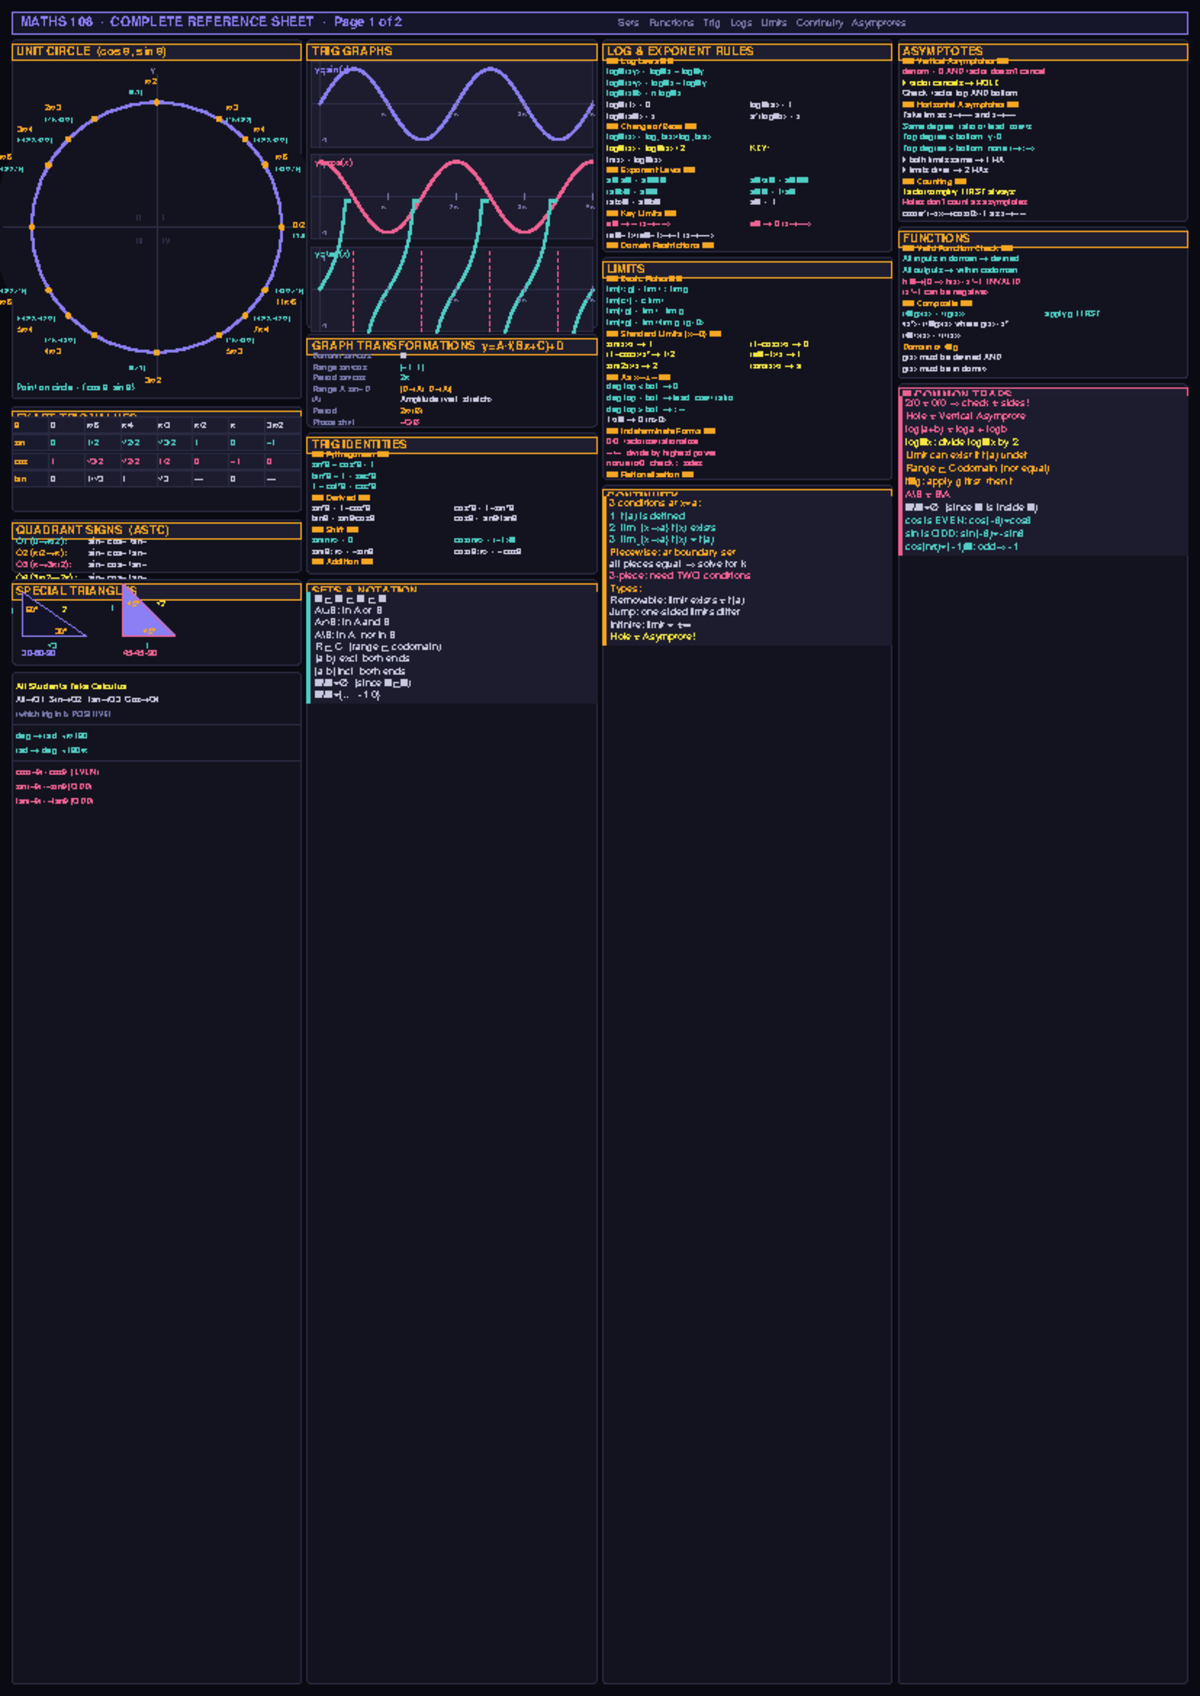The width and height of the screenshot is (1200, 1696).
Task: Click the unit circle diagram center
Action: pos(157,228)
